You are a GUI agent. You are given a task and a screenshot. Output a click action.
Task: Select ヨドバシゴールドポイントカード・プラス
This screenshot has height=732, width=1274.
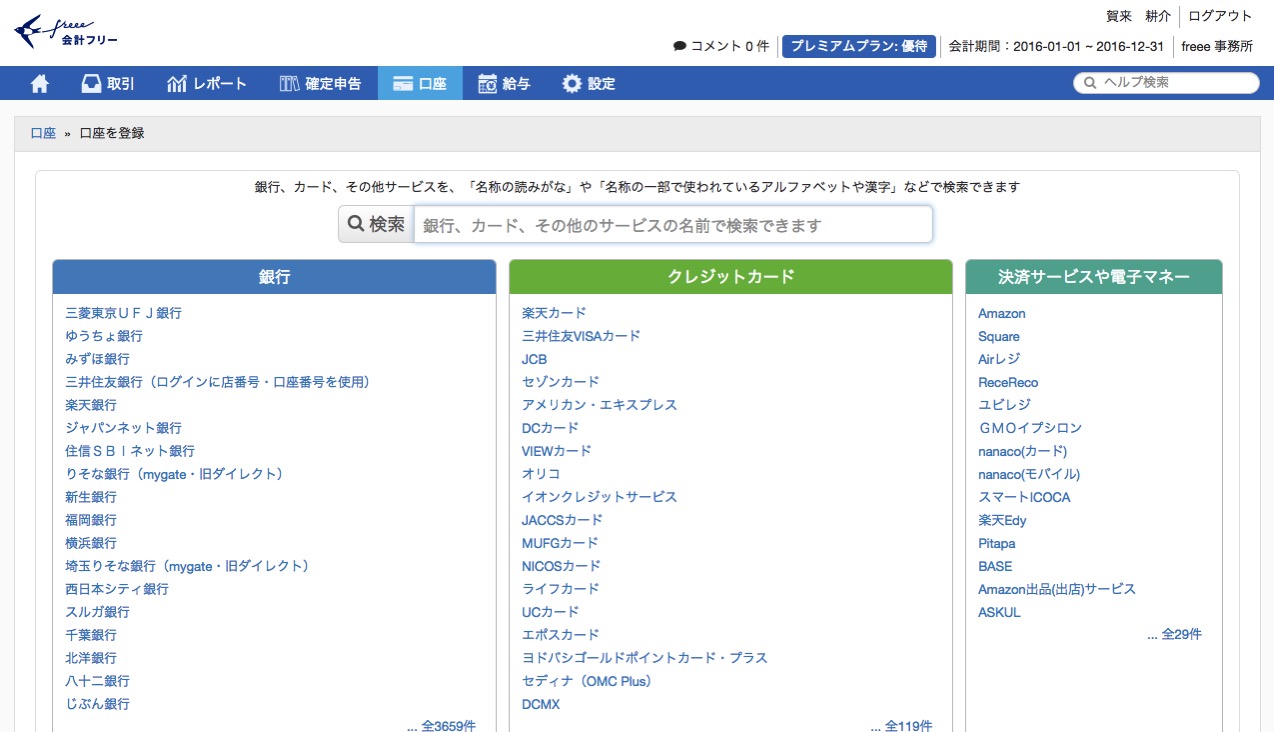[645, 658]
